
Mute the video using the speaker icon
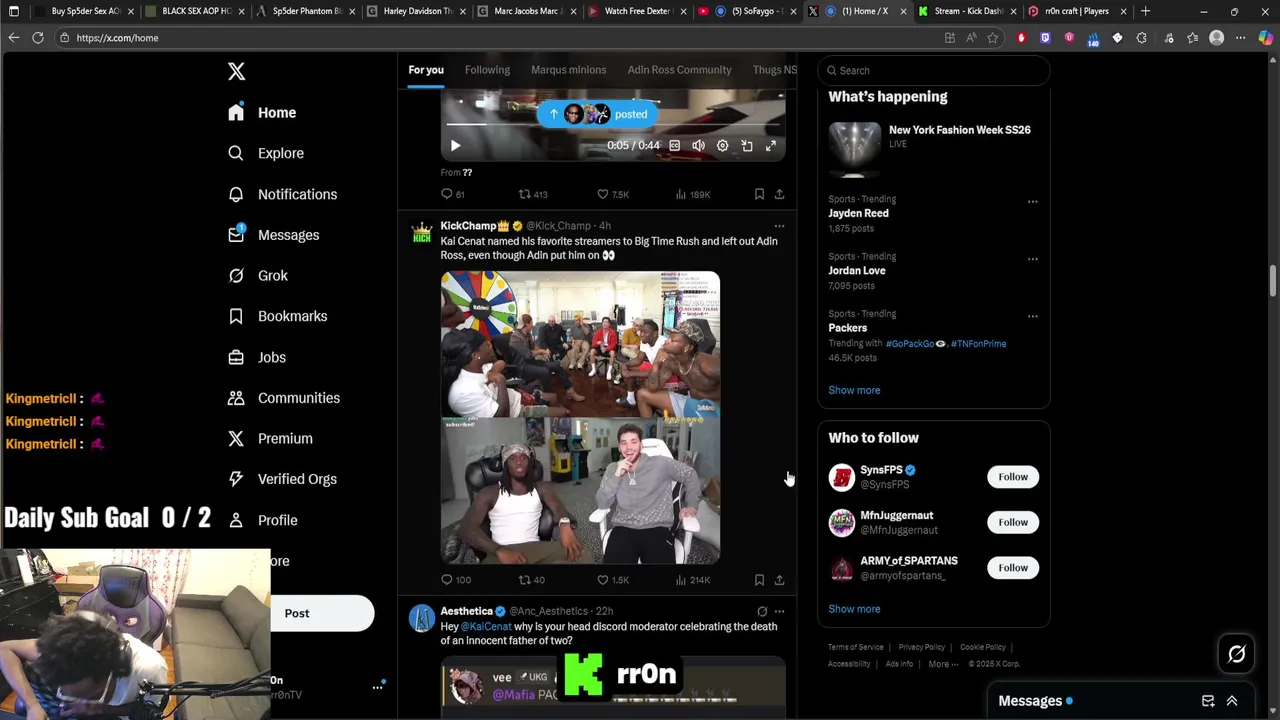tap(698, 146)
